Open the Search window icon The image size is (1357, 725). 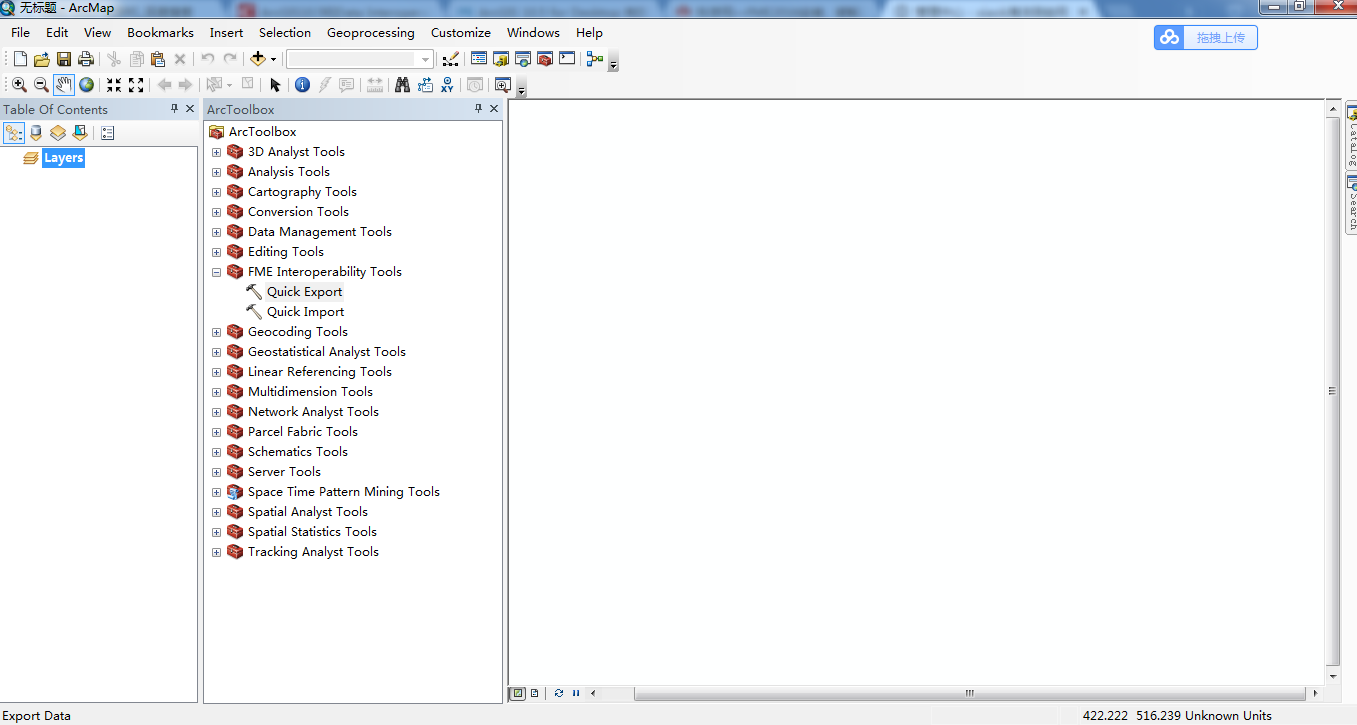pyautogui.click(x=523, y=59)
